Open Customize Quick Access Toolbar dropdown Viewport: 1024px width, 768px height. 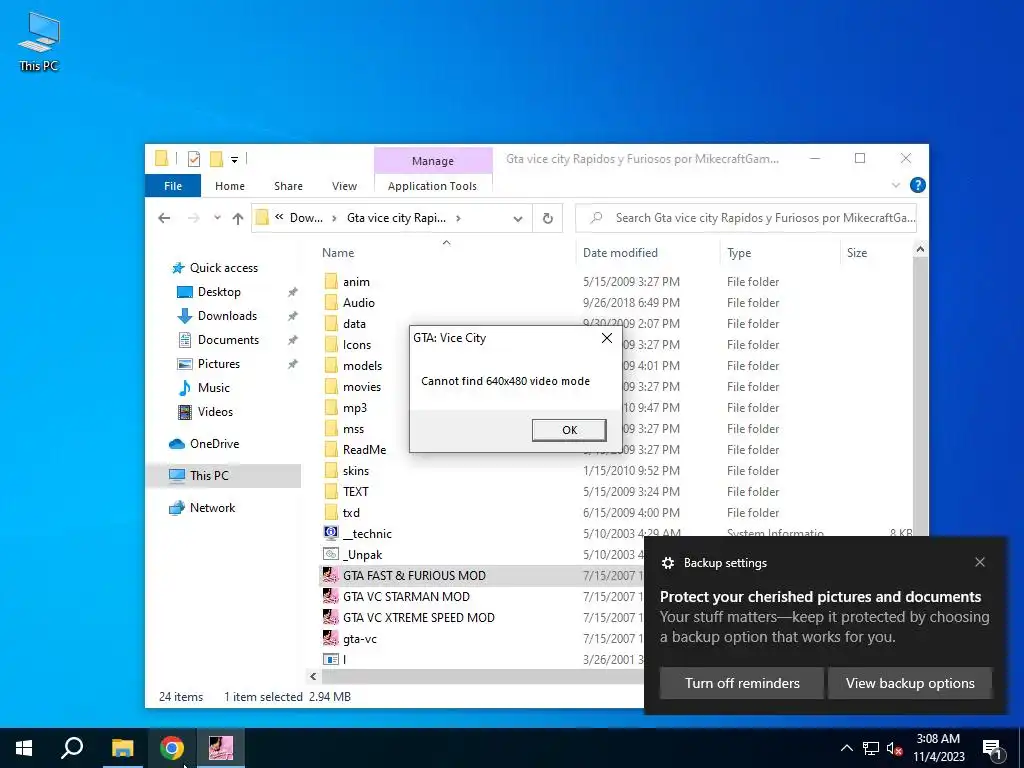[x=234, y=159]
